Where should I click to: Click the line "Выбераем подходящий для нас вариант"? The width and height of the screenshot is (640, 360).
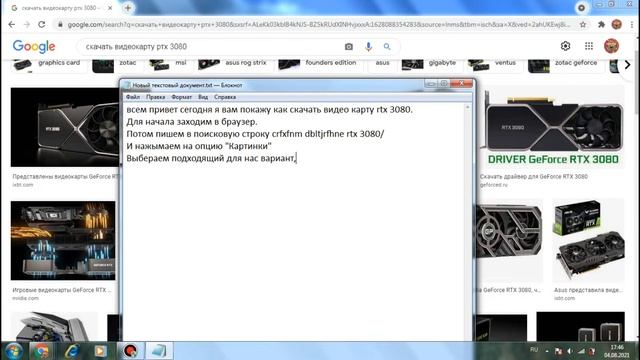point(211,158)
